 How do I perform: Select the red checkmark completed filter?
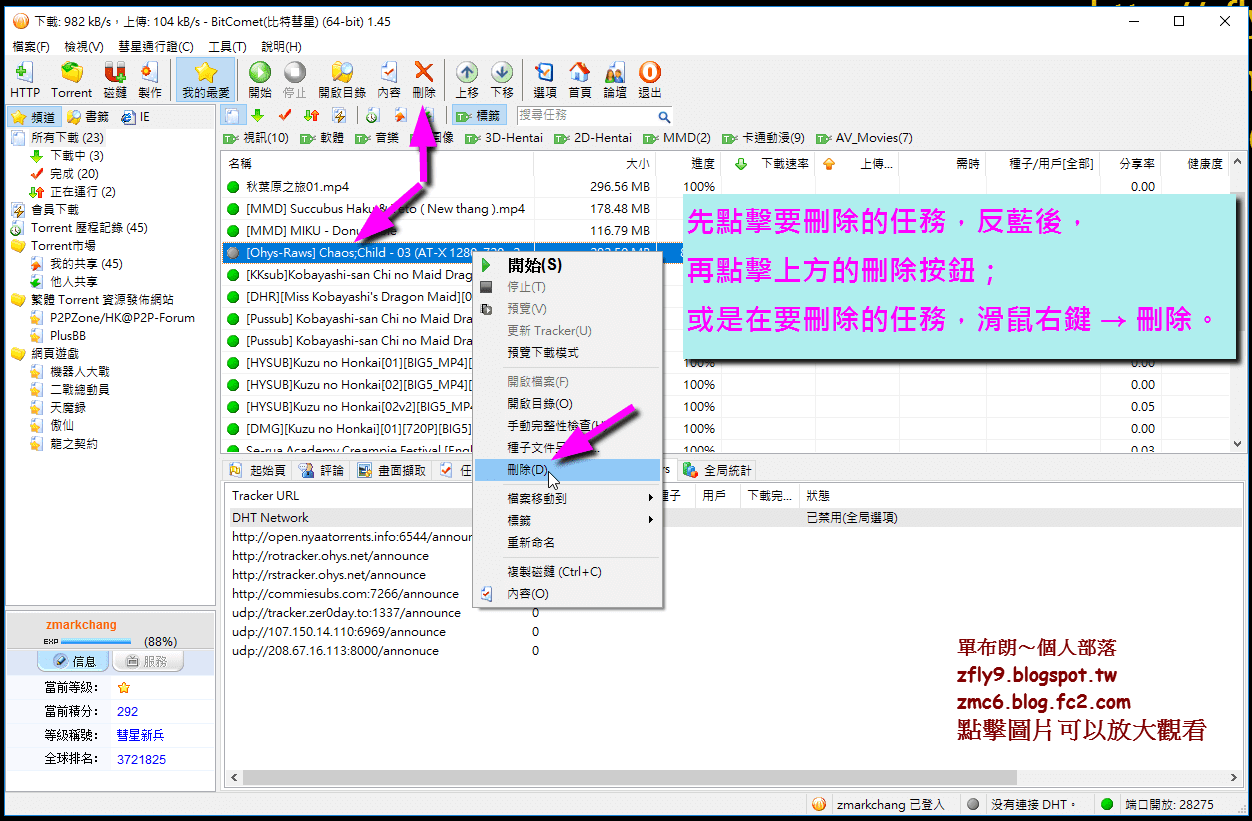[285, 116]
